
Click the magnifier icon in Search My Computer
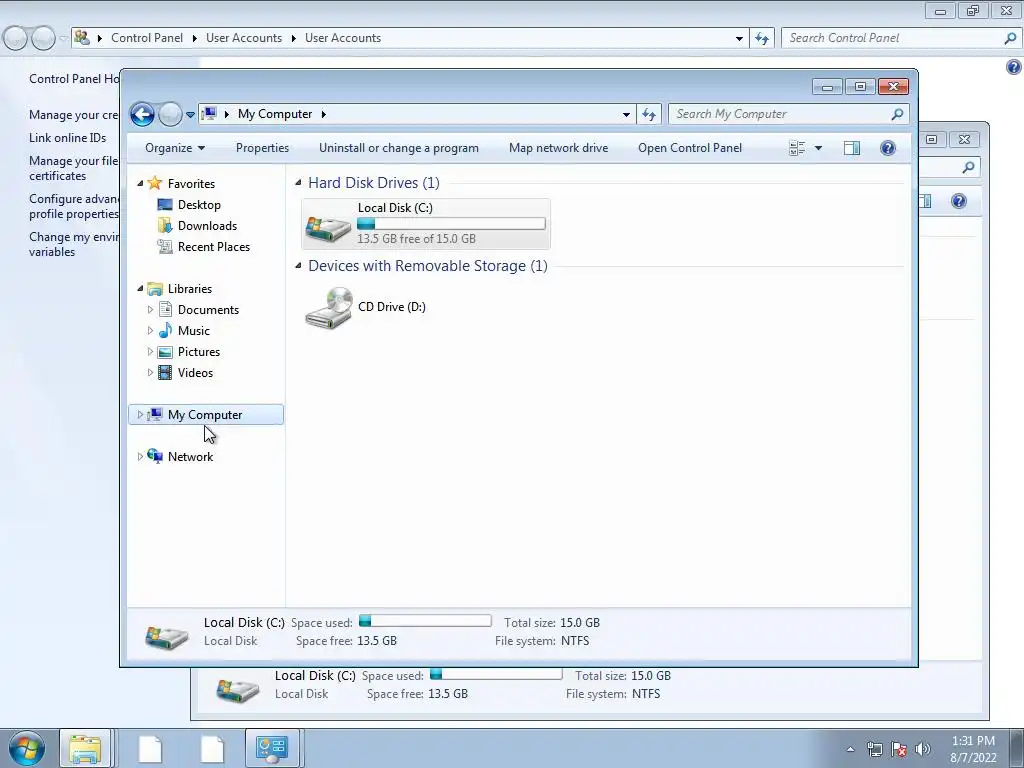897,114
